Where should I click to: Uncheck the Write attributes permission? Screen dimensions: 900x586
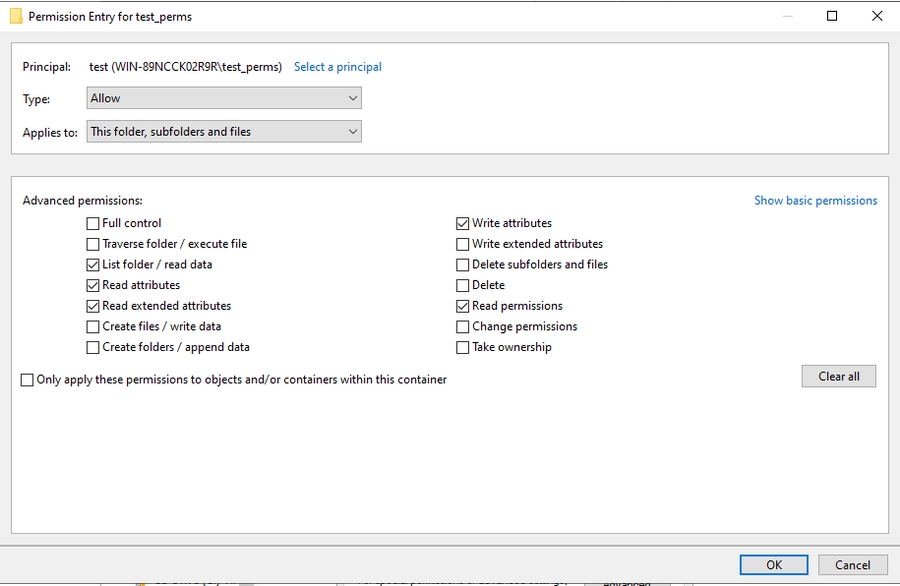click(463, 223)
